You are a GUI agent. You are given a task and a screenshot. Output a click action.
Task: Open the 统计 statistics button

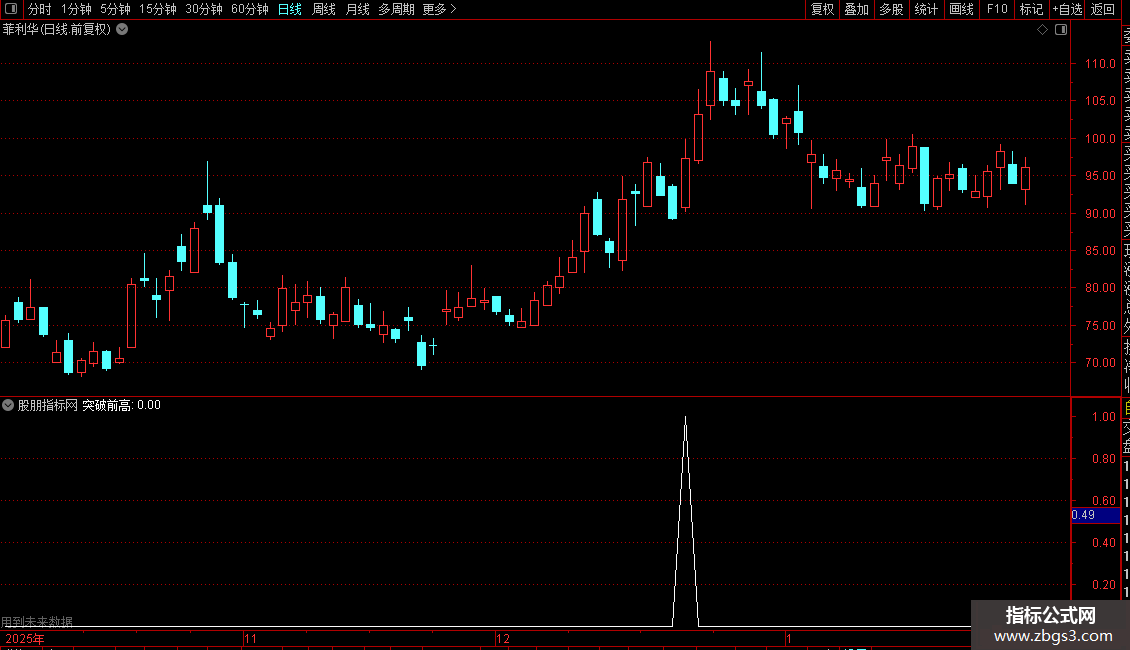tap(926, 9)
